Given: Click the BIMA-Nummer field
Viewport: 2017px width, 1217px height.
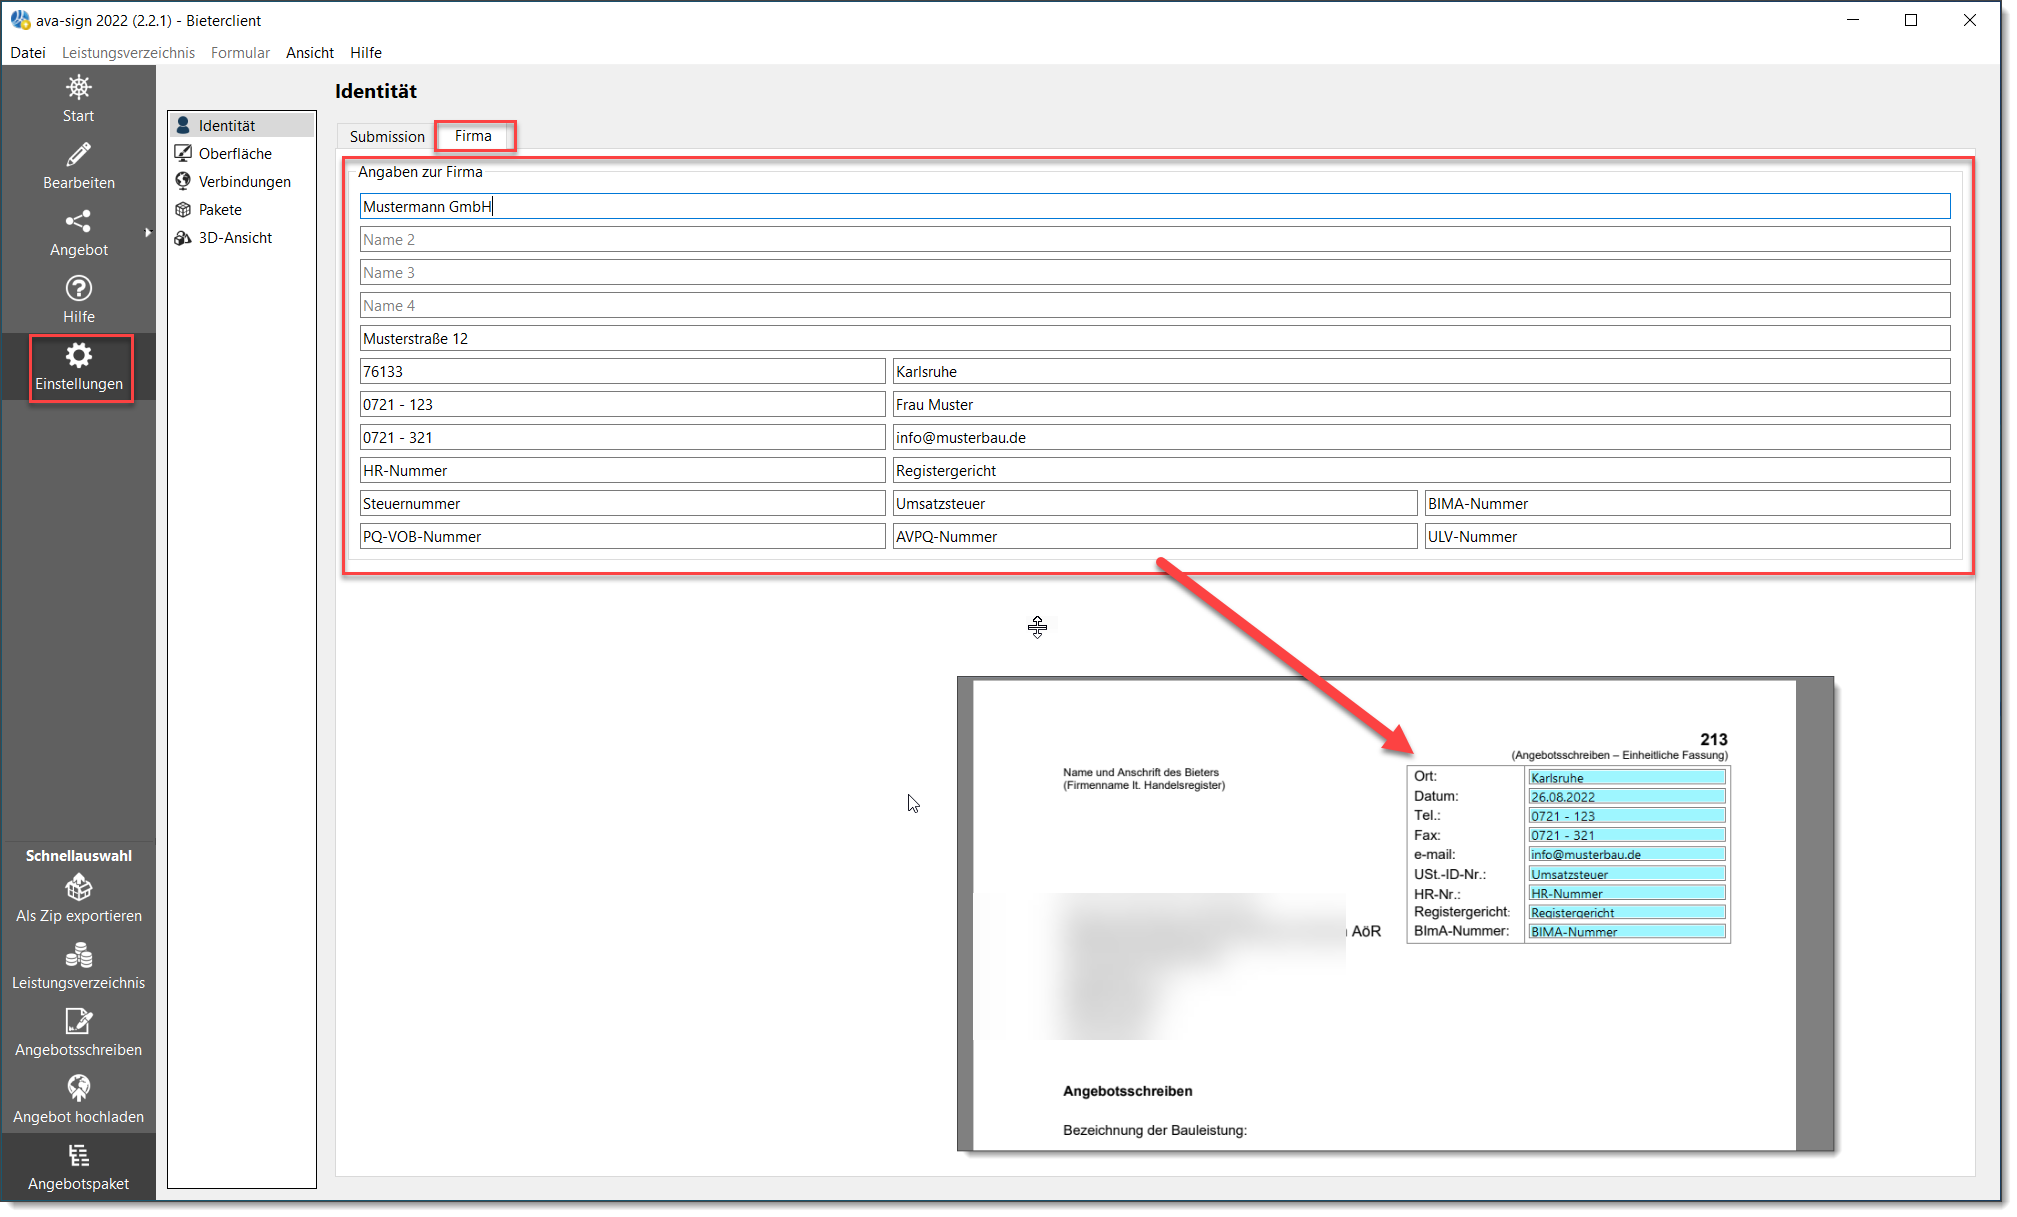Looking at the screenshot, I should tap(1687, 503).
